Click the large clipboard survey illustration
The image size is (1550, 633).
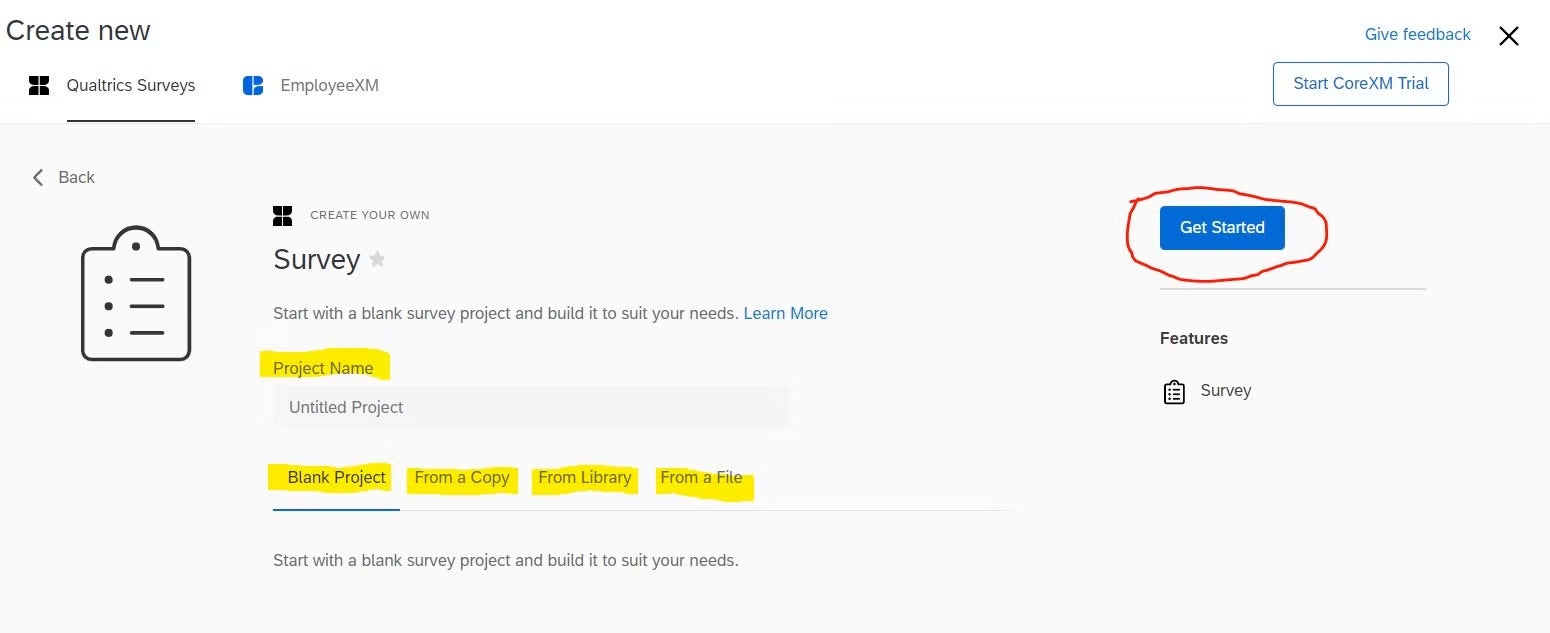click(x=136, y=294)
